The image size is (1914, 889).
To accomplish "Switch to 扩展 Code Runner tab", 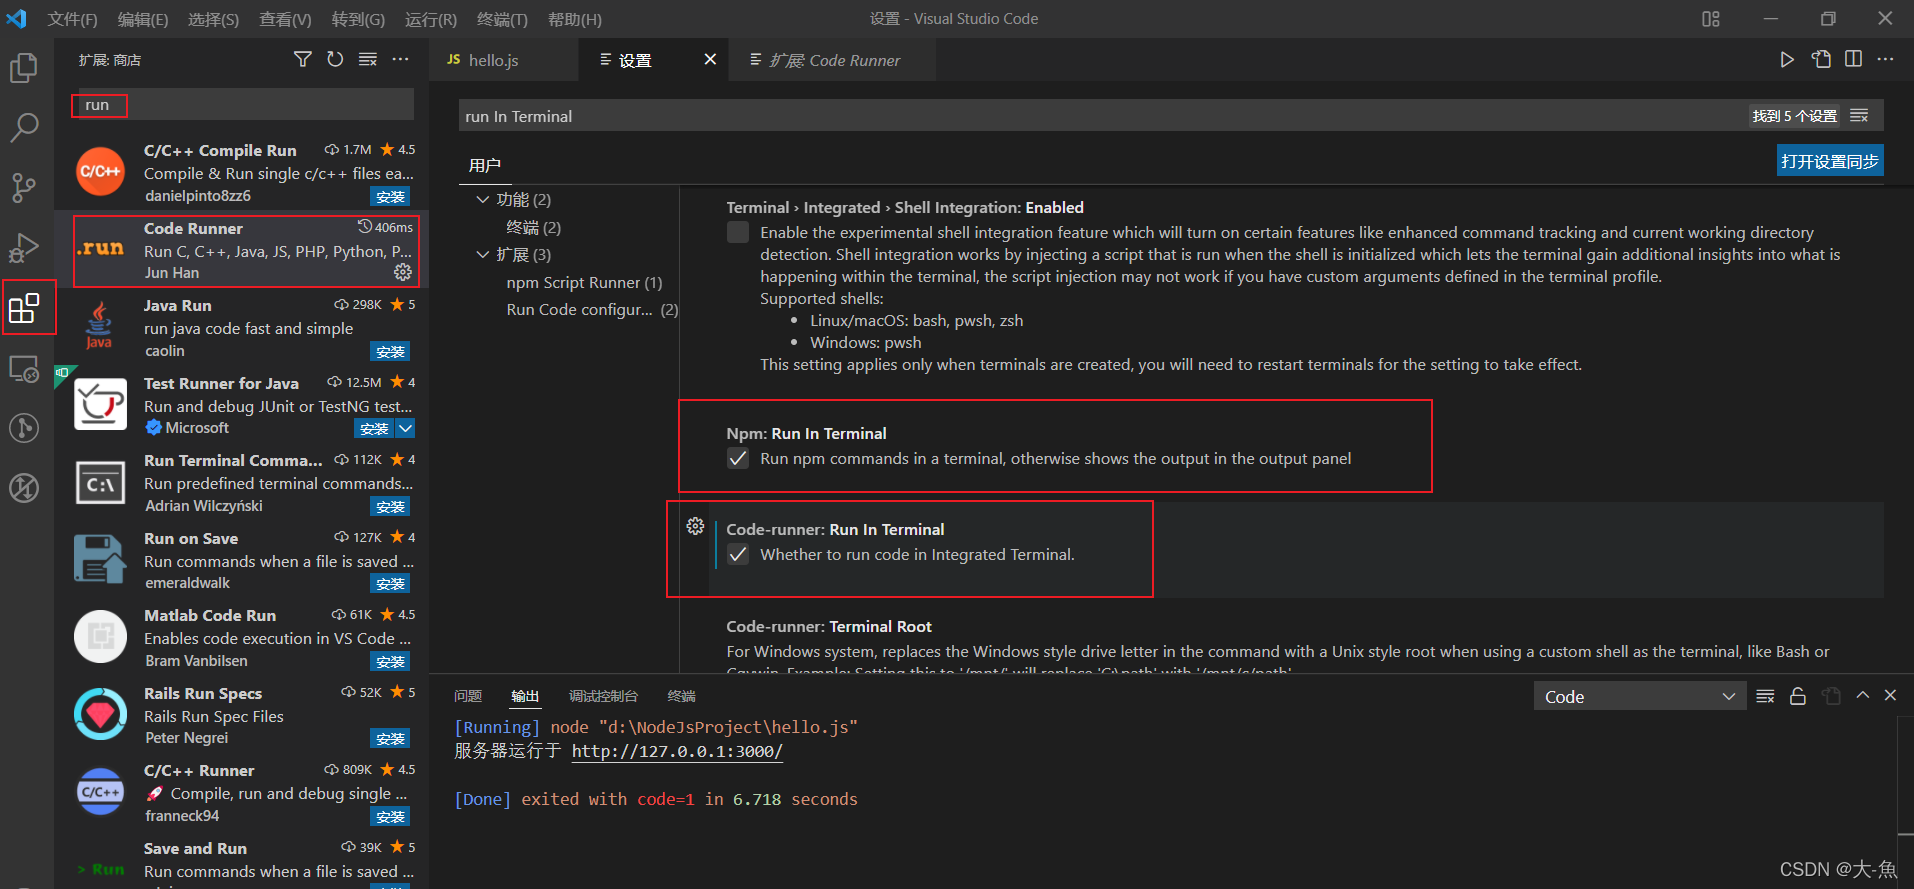I will click(x=834, y=60).
